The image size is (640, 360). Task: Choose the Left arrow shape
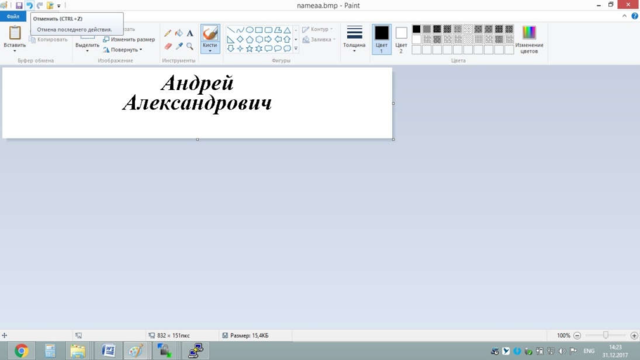pyautogui.click(x=278, y=39)
